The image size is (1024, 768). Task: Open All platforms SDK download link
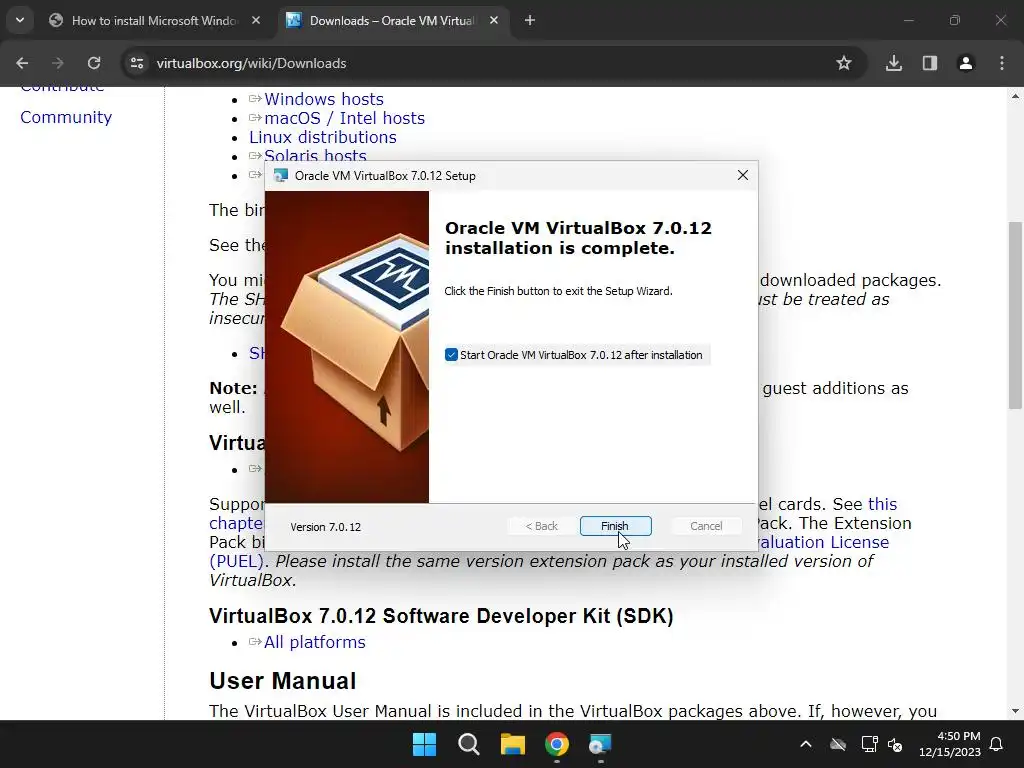click(315, 642)
